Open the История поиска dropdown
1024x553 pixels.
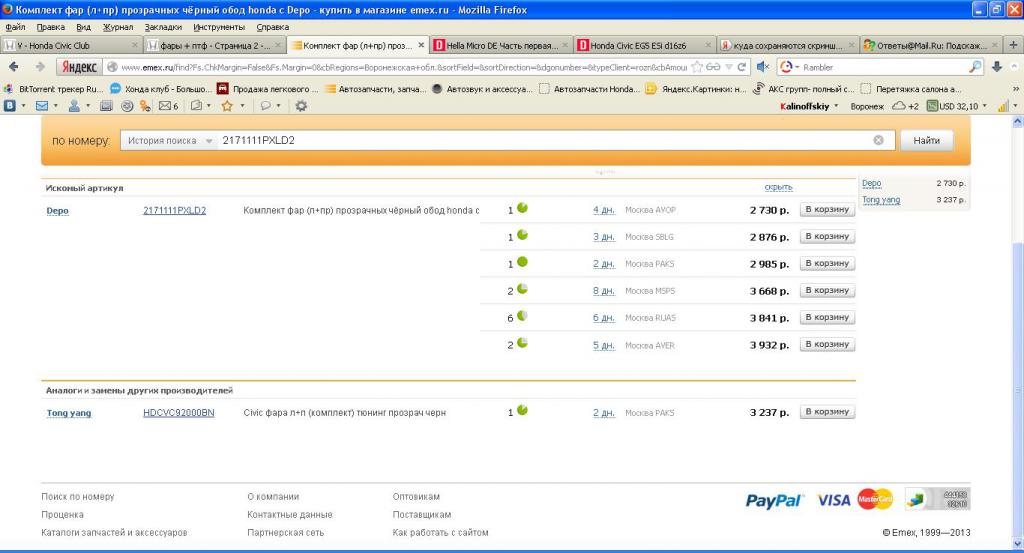(168, 141)
